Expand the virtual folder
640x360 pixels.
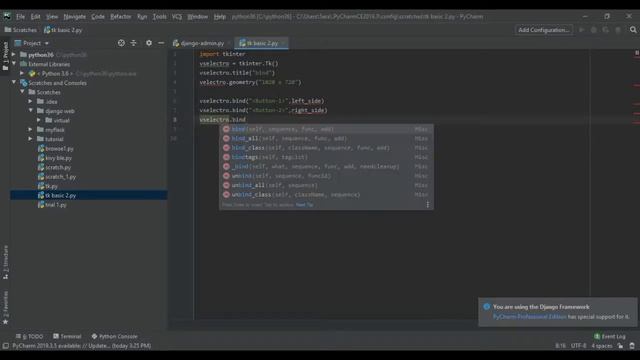[x=39, y=120]
